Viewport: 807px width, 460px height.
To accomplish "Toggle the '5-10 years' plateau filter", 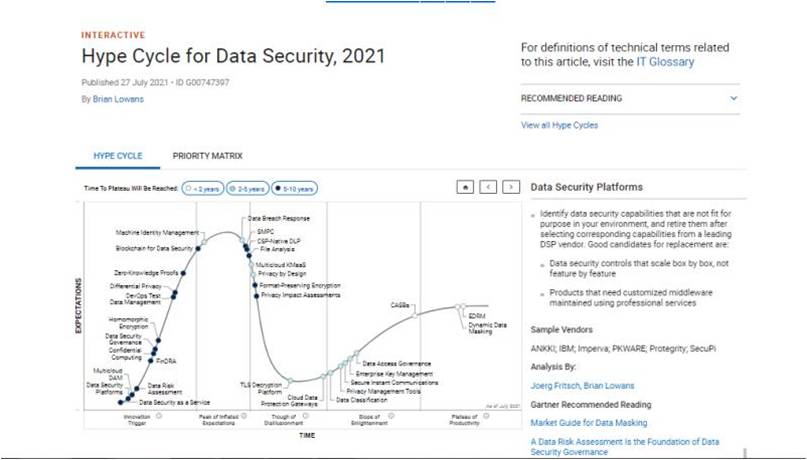I will [x=295, y=188].
